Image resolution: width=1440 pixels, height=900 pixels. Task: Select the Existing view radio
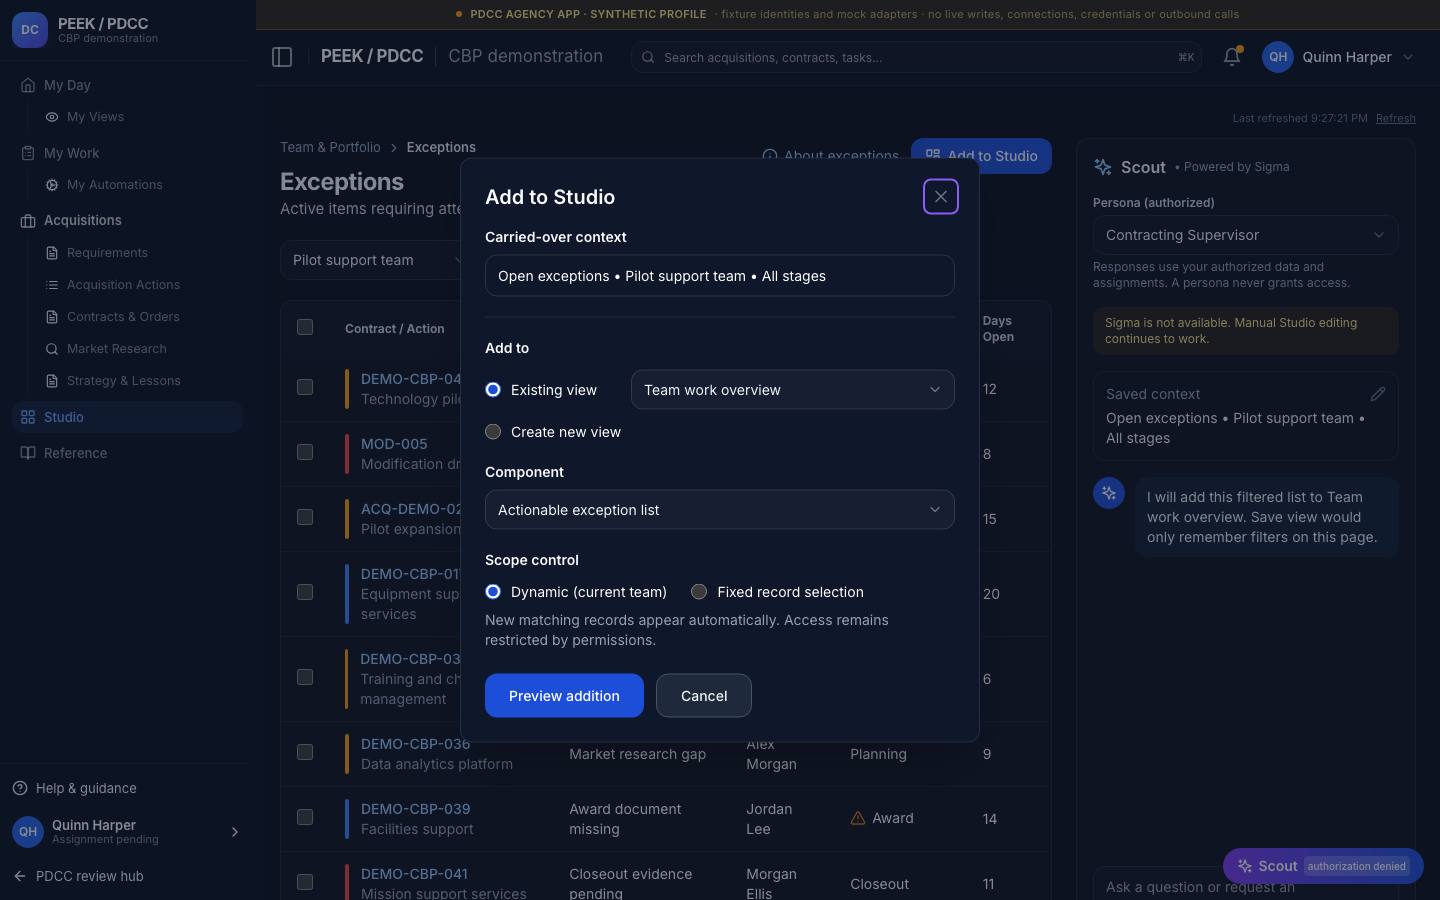493,390
